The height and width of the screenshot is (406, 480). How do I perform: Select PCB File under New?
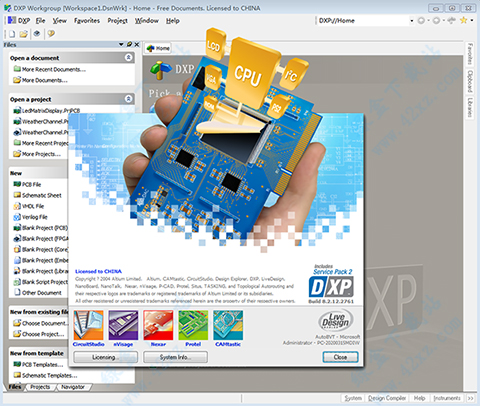coord(32,184)
